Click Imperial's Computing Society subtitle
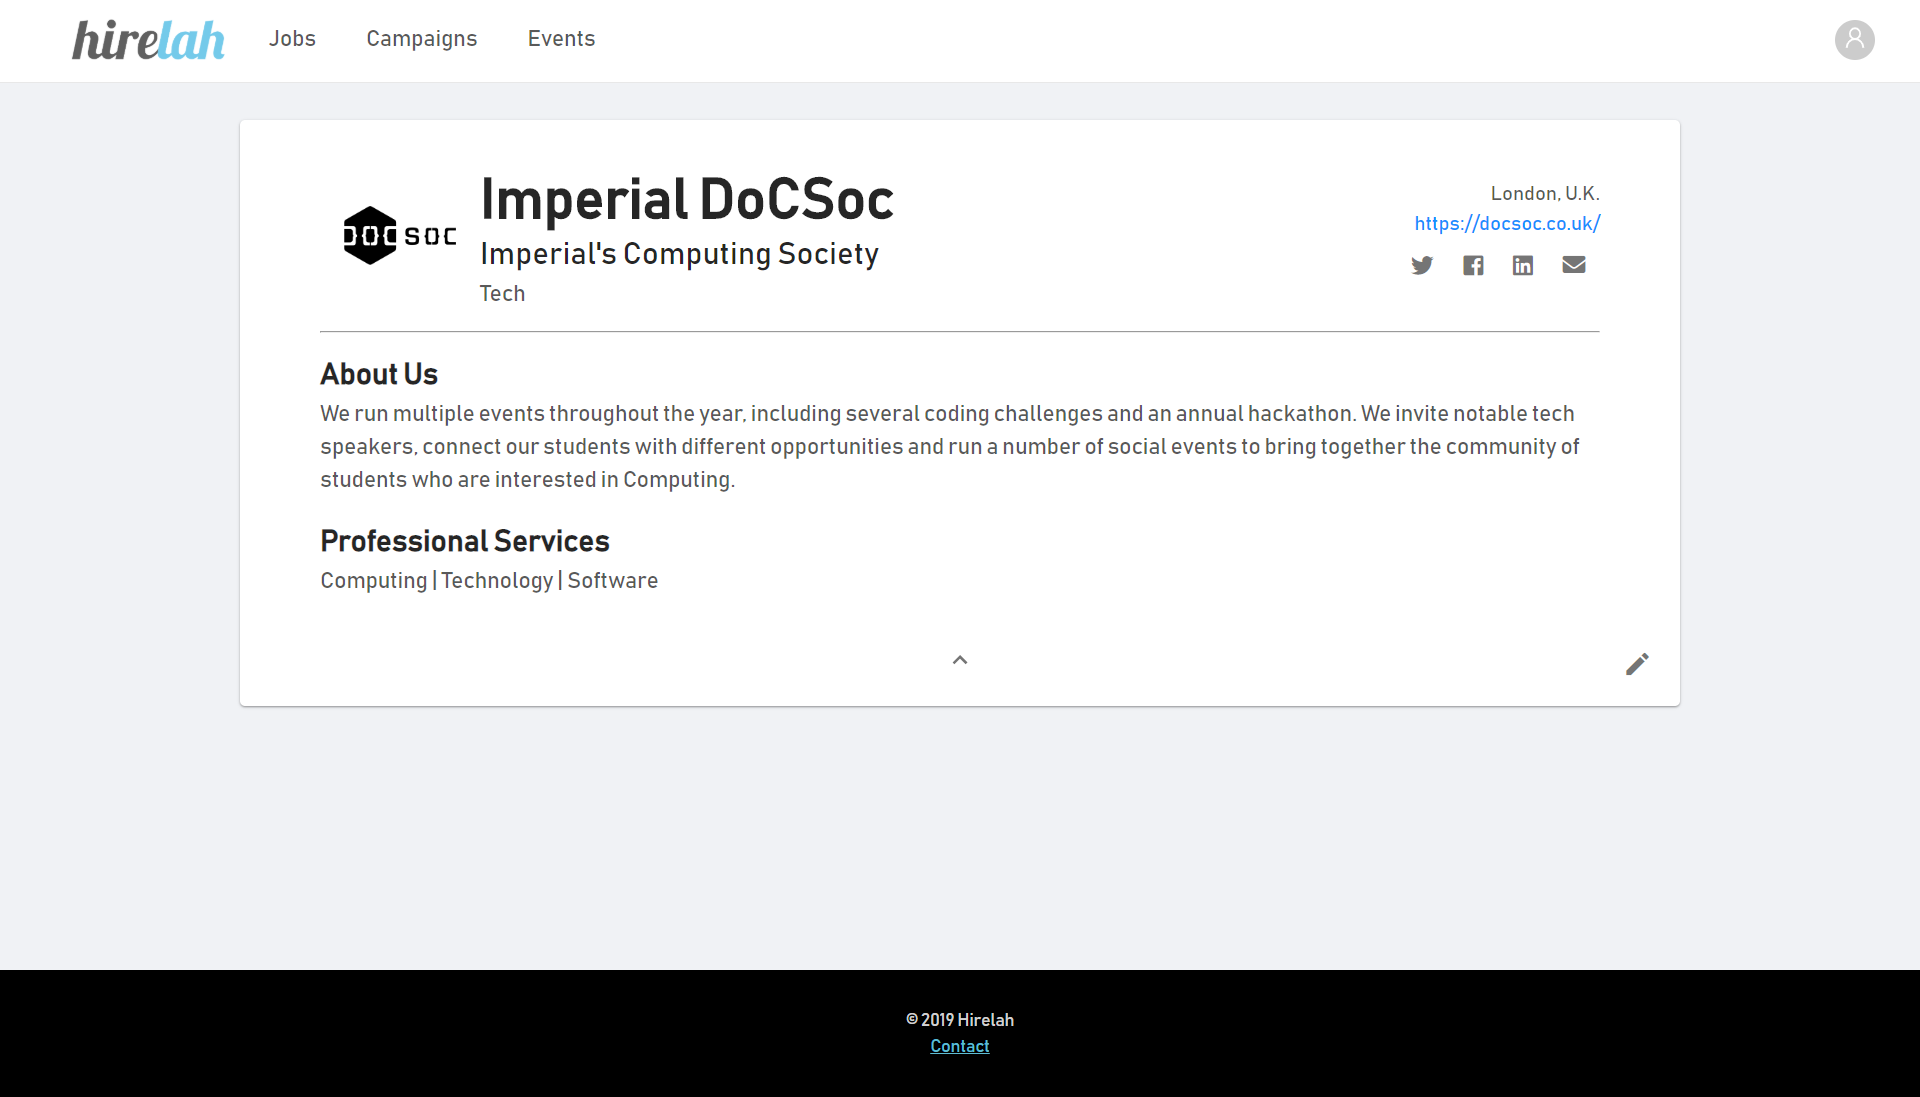 679,254
